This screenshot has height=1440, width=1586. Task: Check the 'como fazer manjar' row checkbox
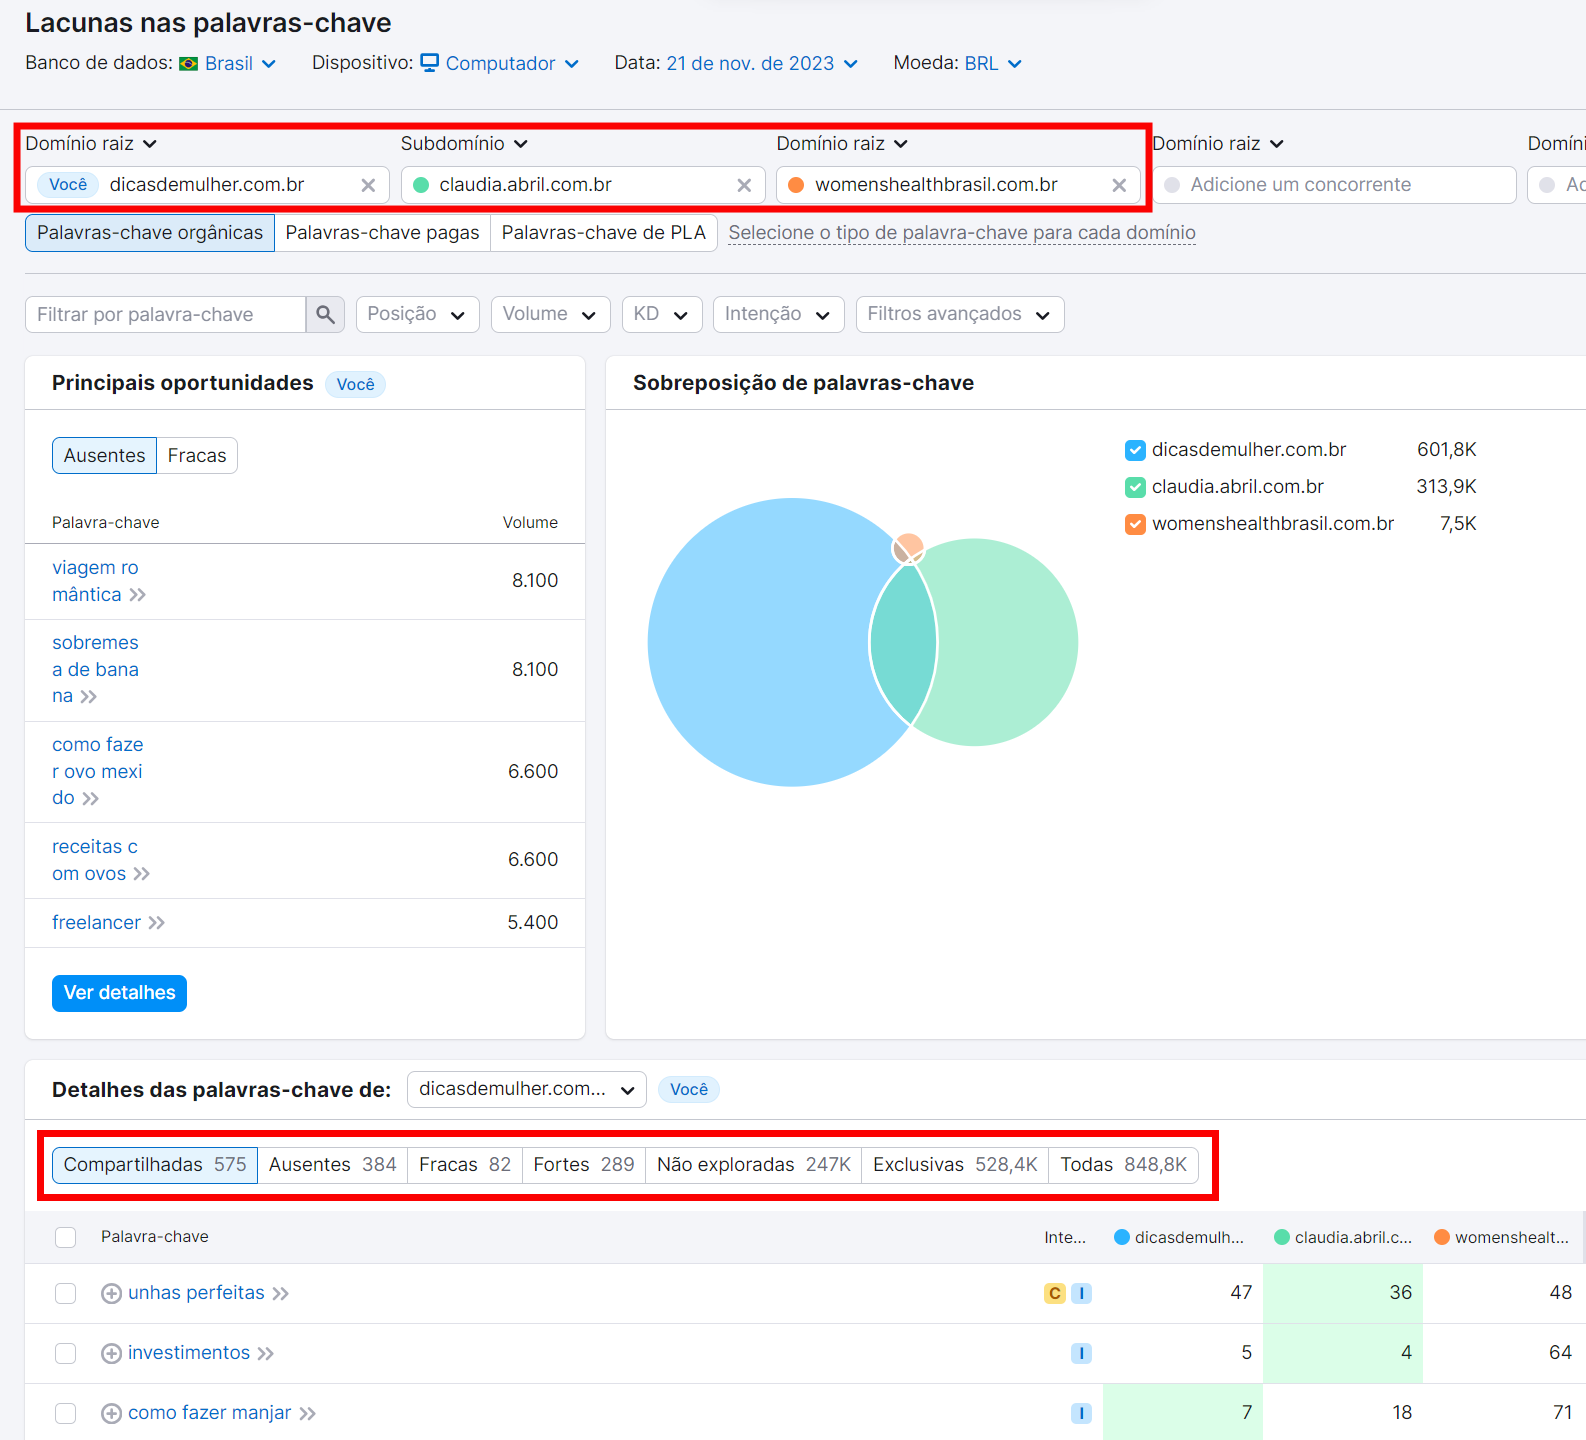(x=66, y=1413)
